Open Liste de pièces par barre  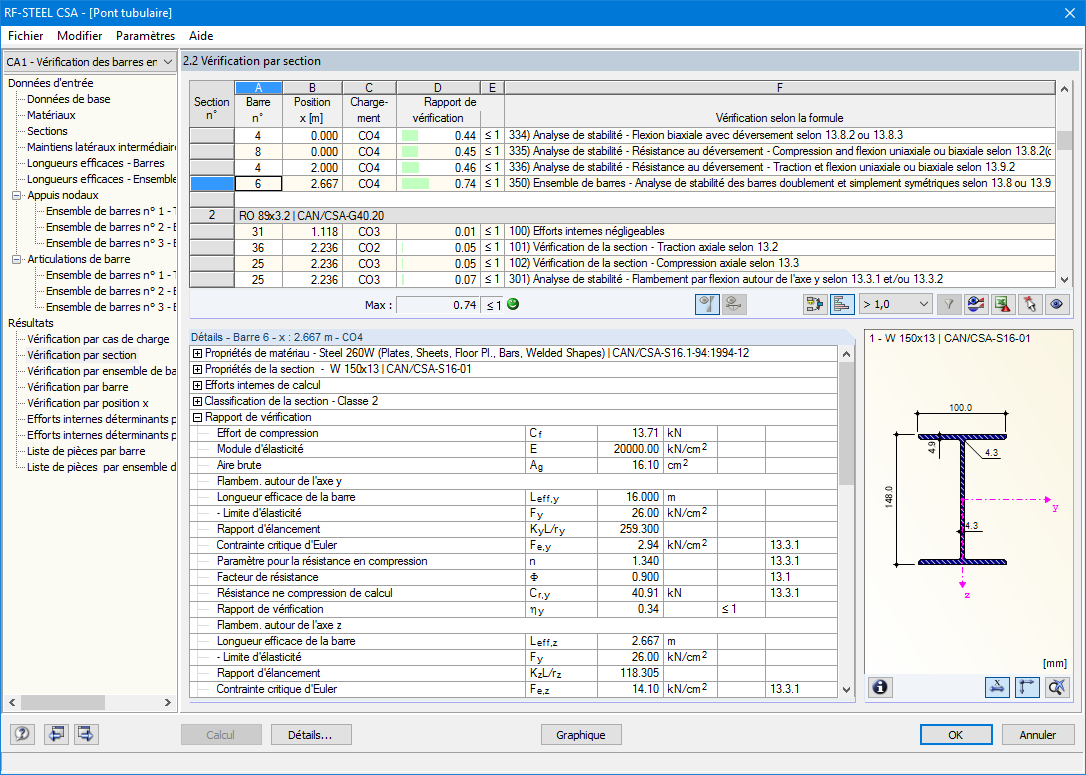tap(86, 450)
